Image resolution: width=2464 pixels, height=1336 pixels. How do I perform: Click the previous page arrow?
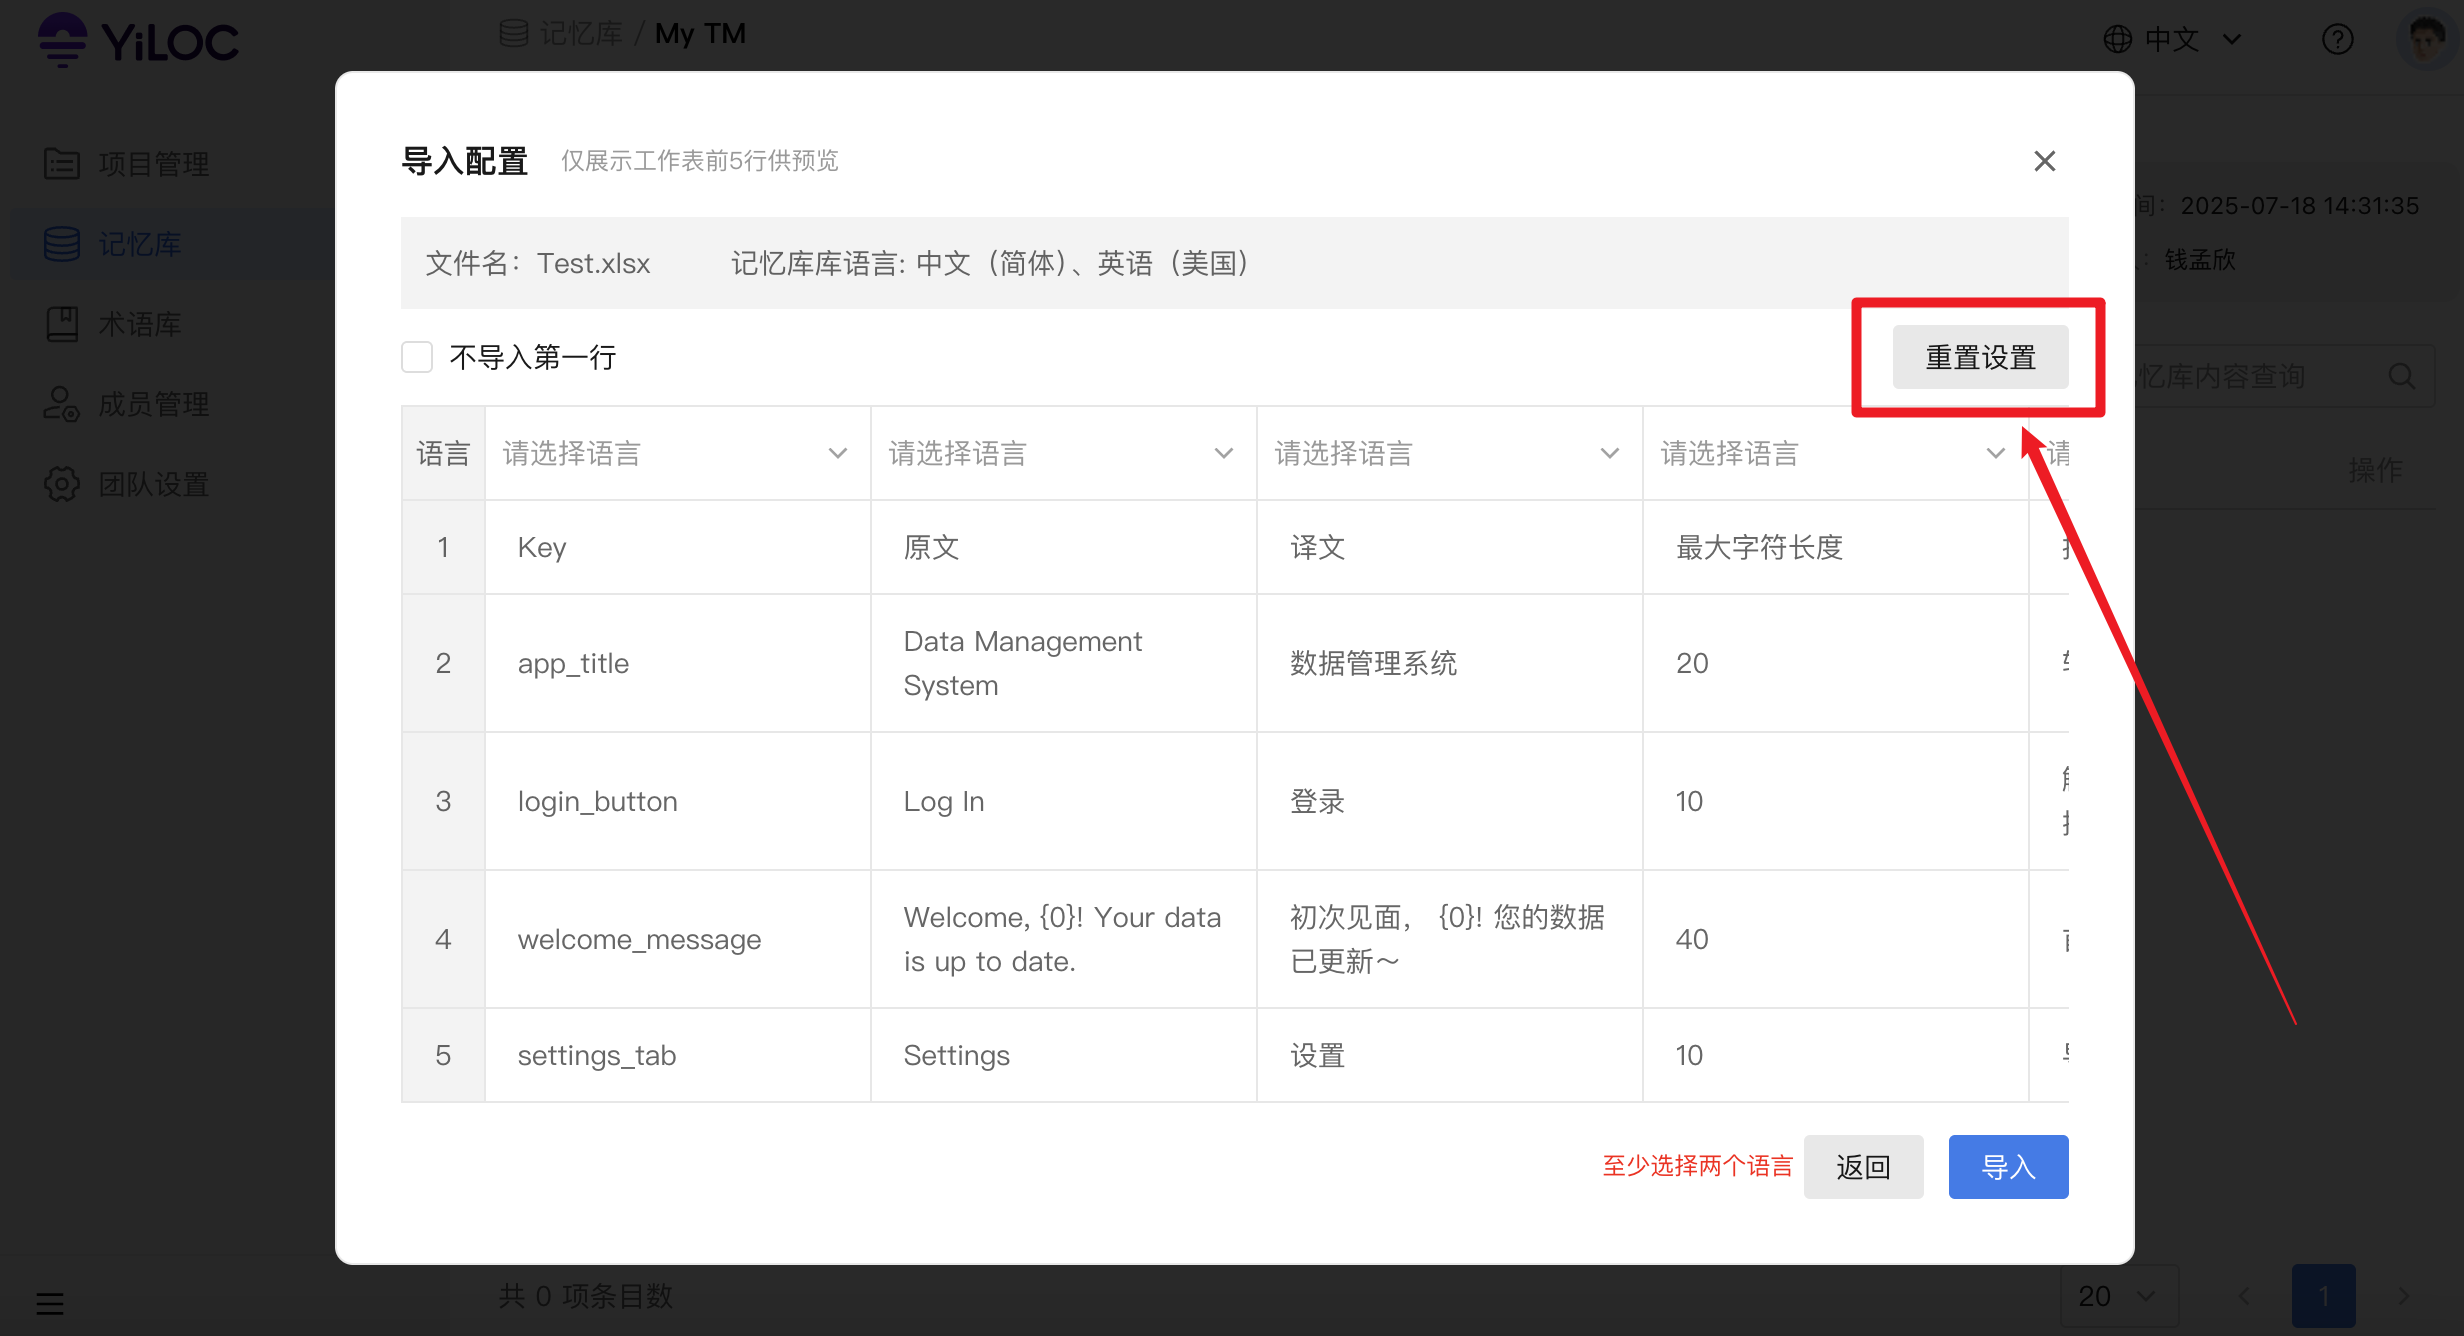point(2244,1296)
